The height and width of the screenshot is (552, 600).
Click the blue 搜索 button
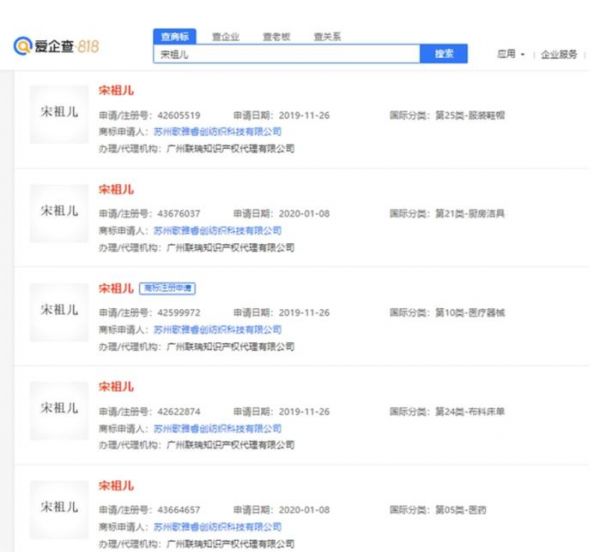[444, 54]
